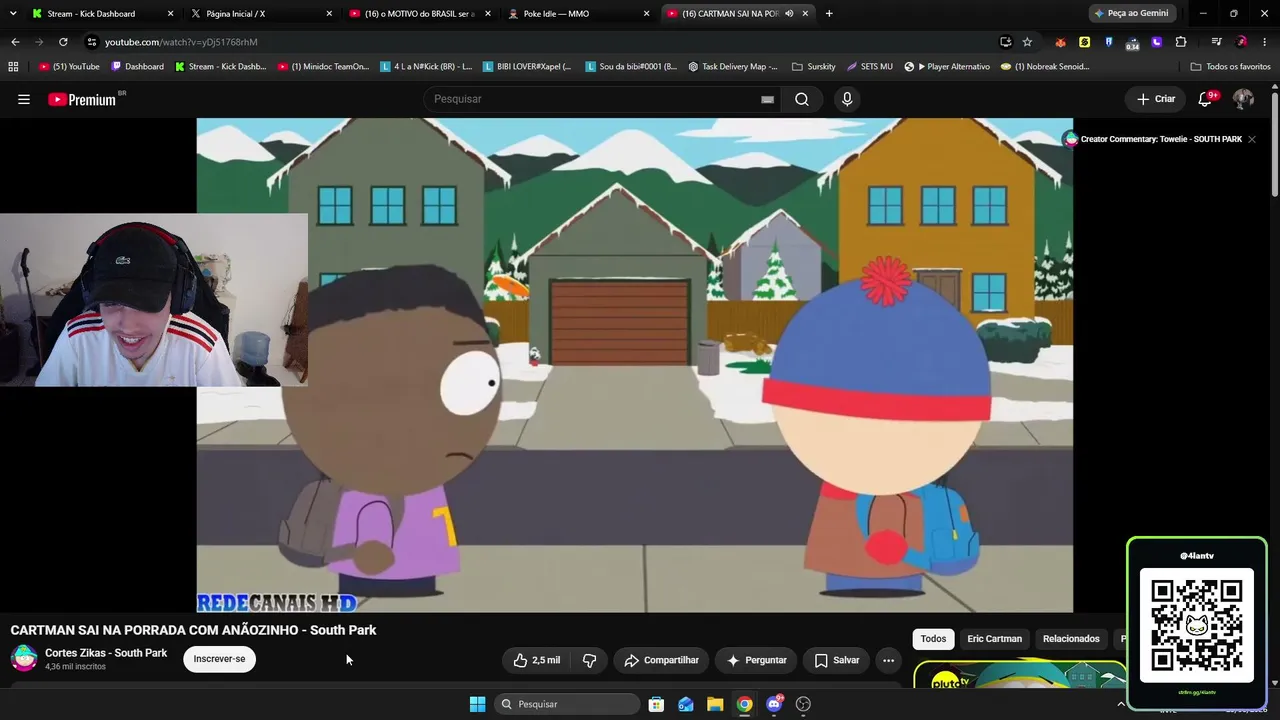Image resolution: width=1280 pixels, height=720 pixels.
Task: Go back in browser history
Action: tap(15, 42)
